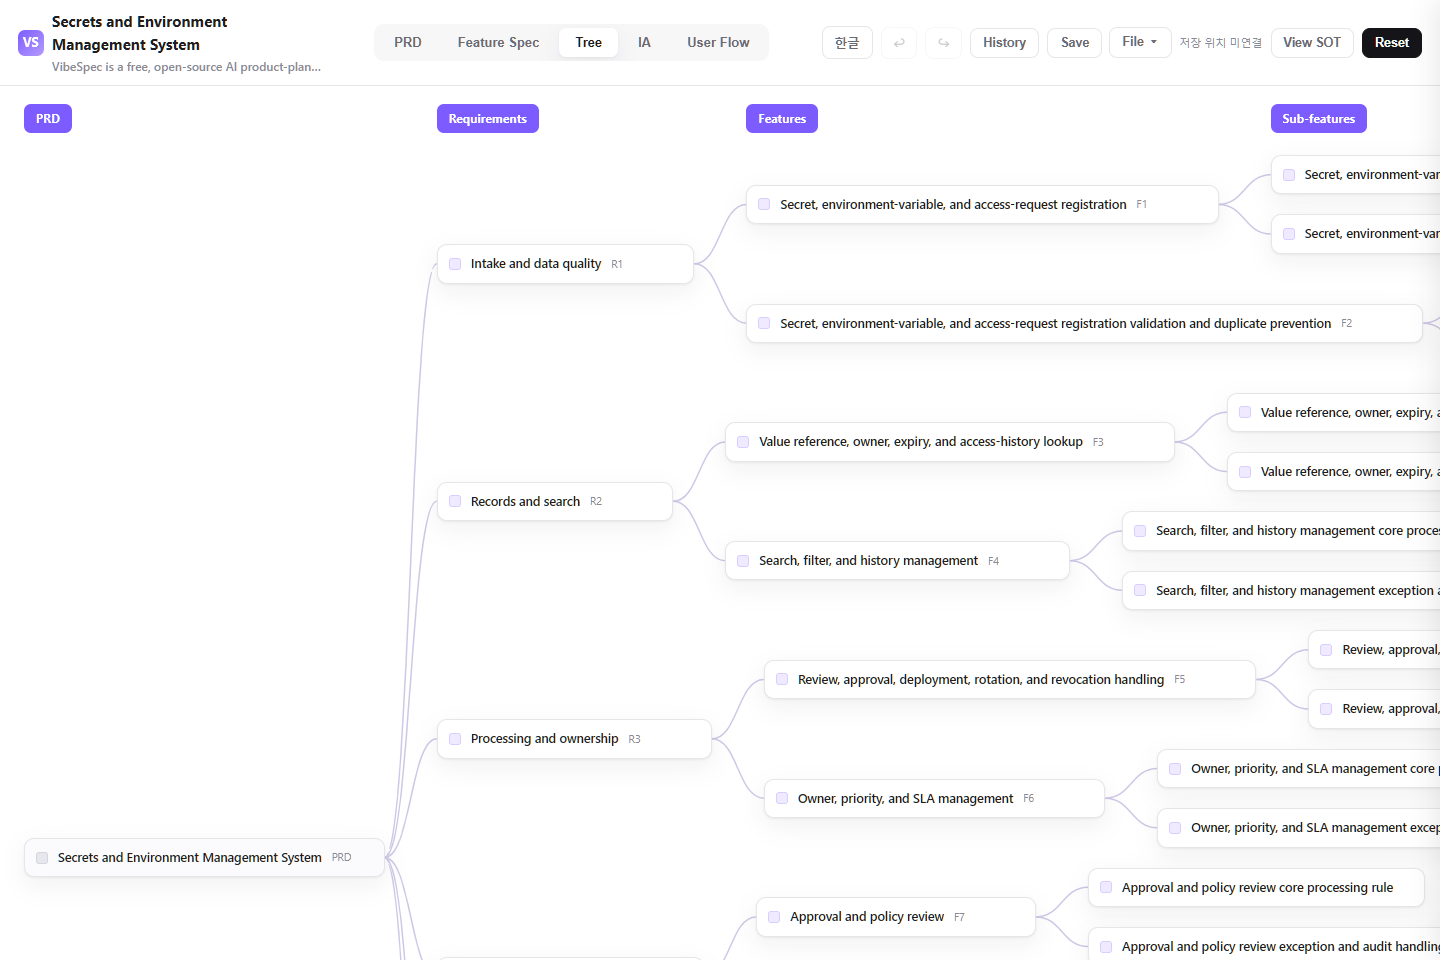The height and width of the screenshot is (960, 1440).
Task: Click the Features column header badge
Action: (782, 119)
